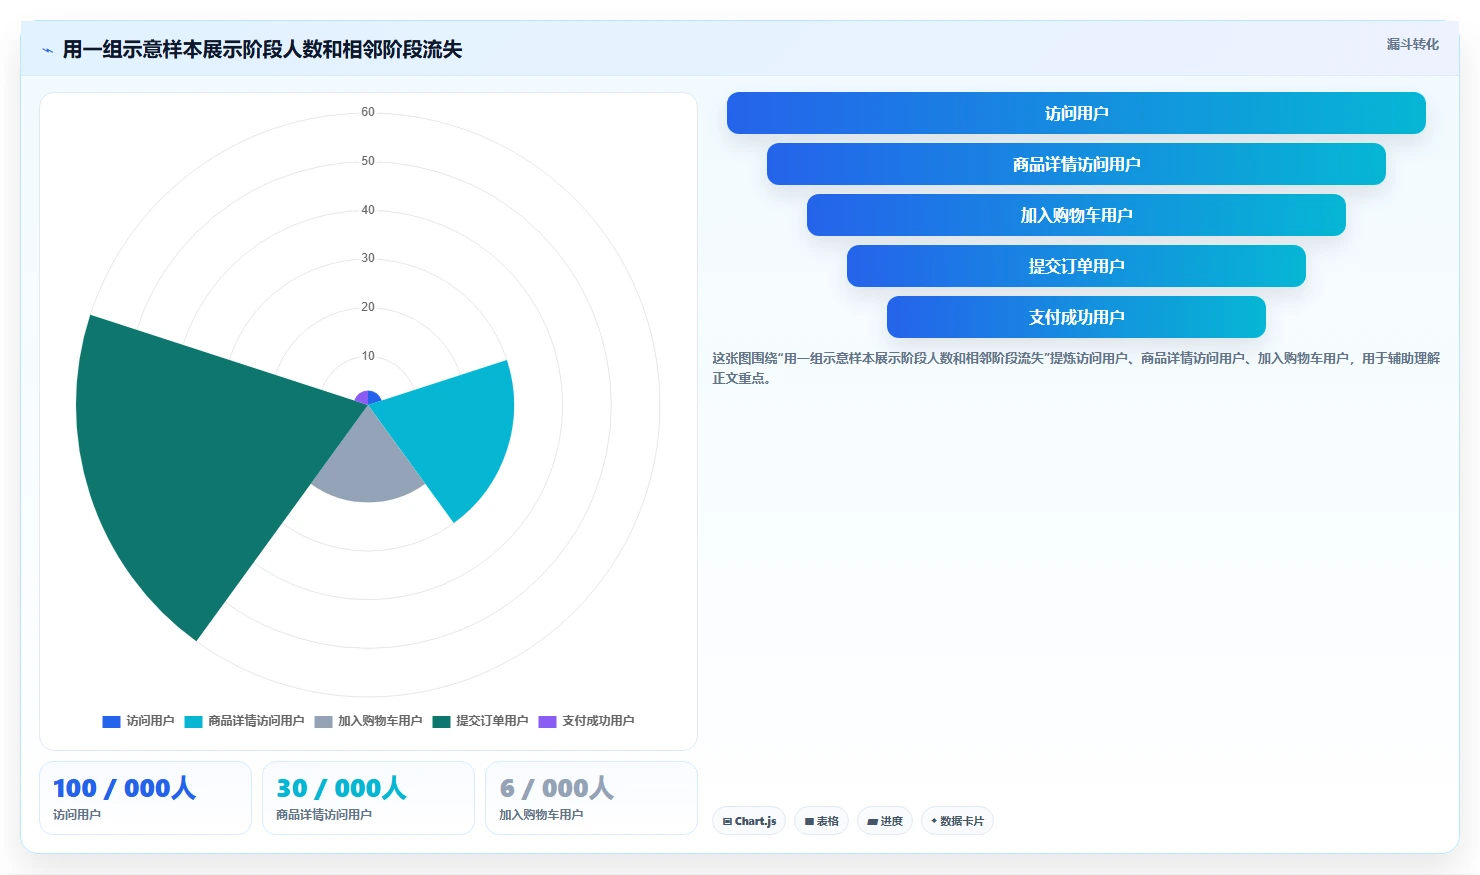Click the axis tick label 30
This screenshot has width=1480, height=875.
[368, 258]
